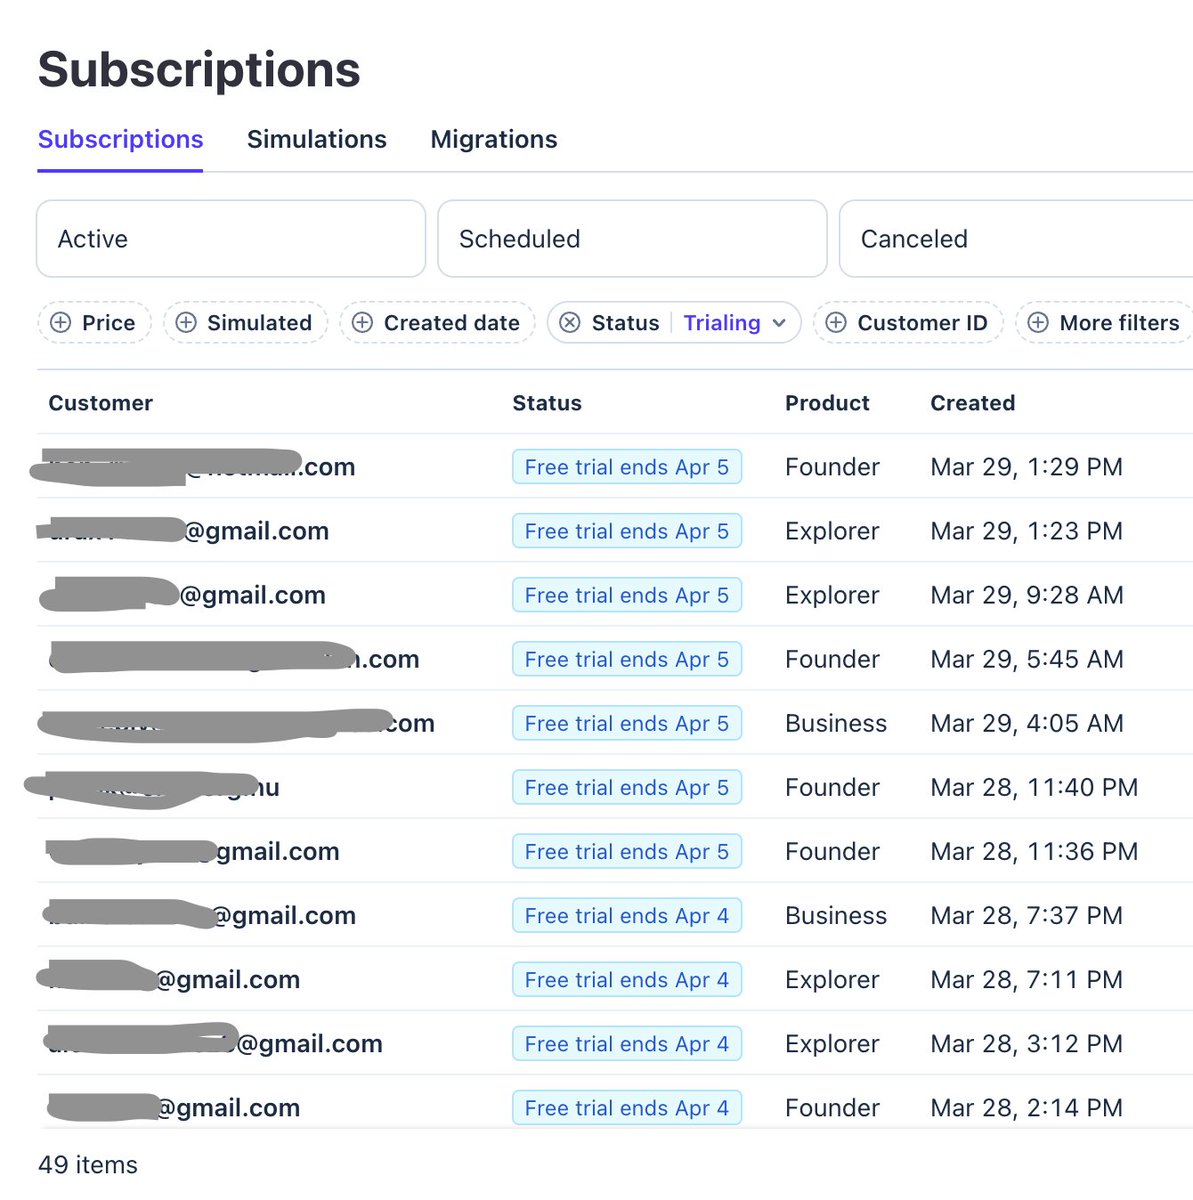The width and height of the screenshot is (1193, 1200).
Task: Add a Customer ID filter
Action: 908,322
